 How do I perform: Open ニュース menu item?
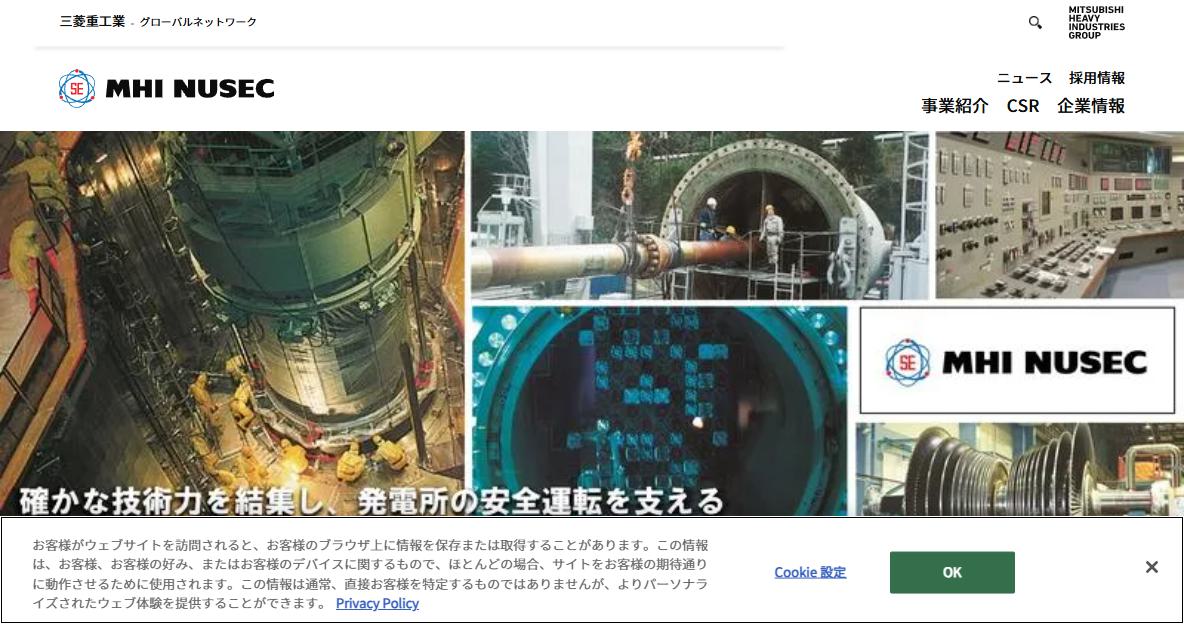pos(1024,78)
